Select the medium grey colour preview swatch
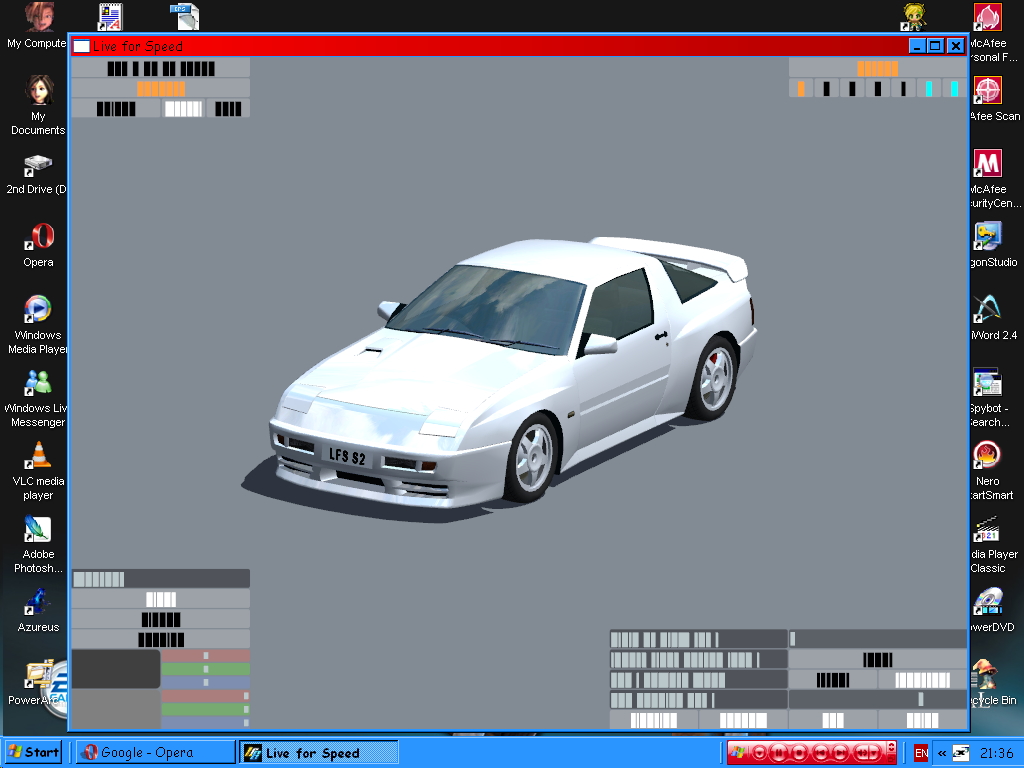This screenshot has height=768, width=1024. coord(116,709)
